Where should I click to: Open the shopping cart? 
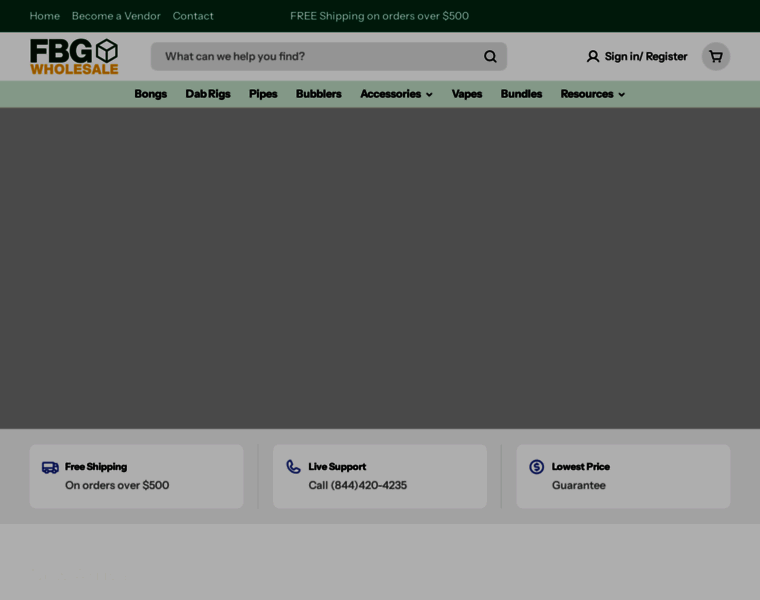[x=716, y=57]
